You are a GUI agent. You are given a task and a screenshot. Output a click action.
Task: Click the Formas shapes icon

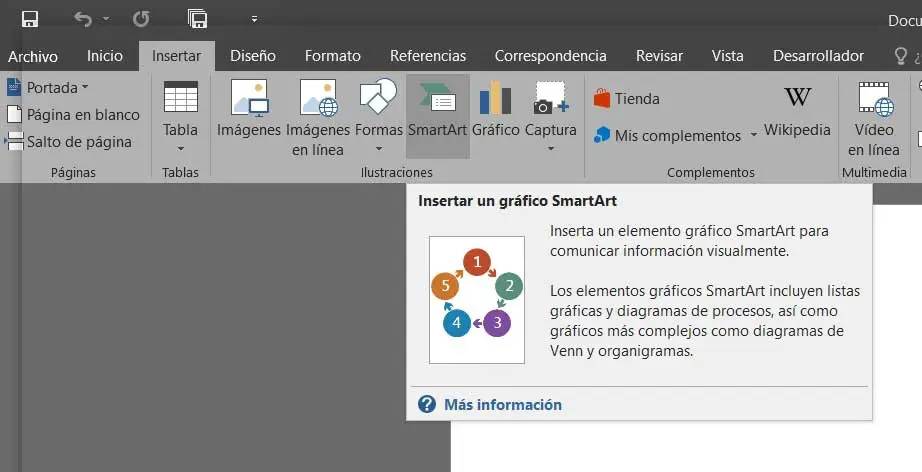(x=379, y=96)
